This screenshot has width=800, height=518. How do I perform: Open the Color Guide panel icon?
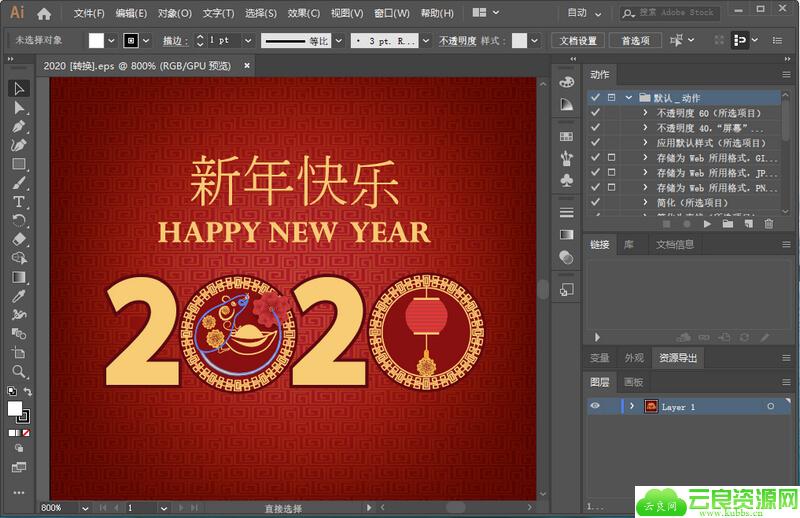tap(566, 105)
